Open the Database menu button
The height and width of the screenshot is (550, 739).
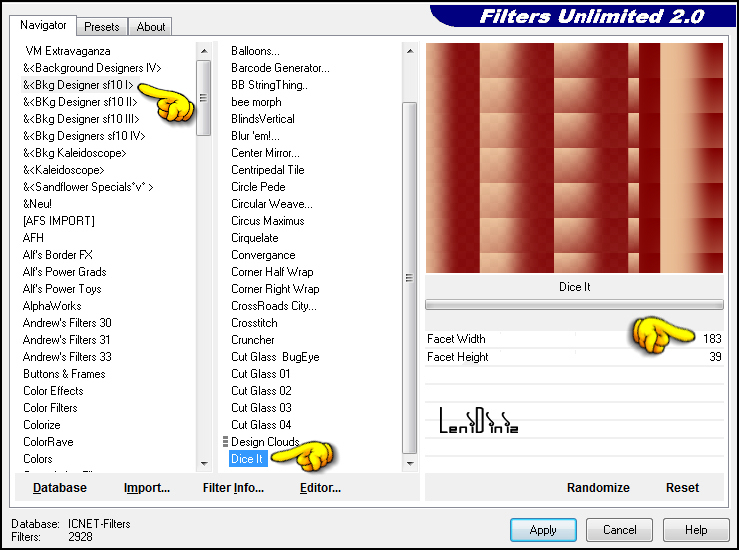coord(60,488)
